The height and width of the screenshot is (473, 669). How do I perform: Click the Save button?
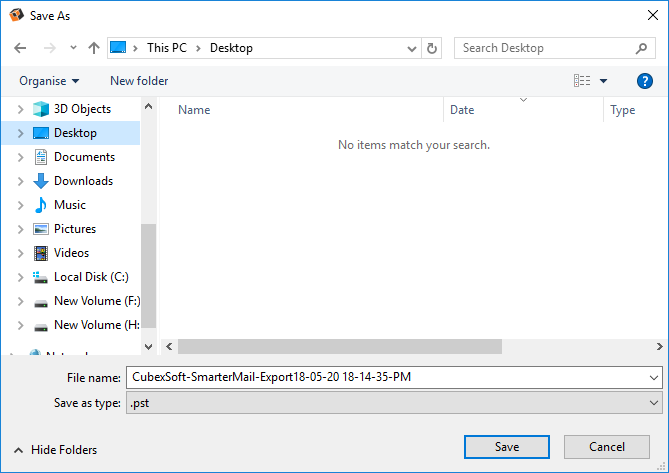(x=506, y=446)
